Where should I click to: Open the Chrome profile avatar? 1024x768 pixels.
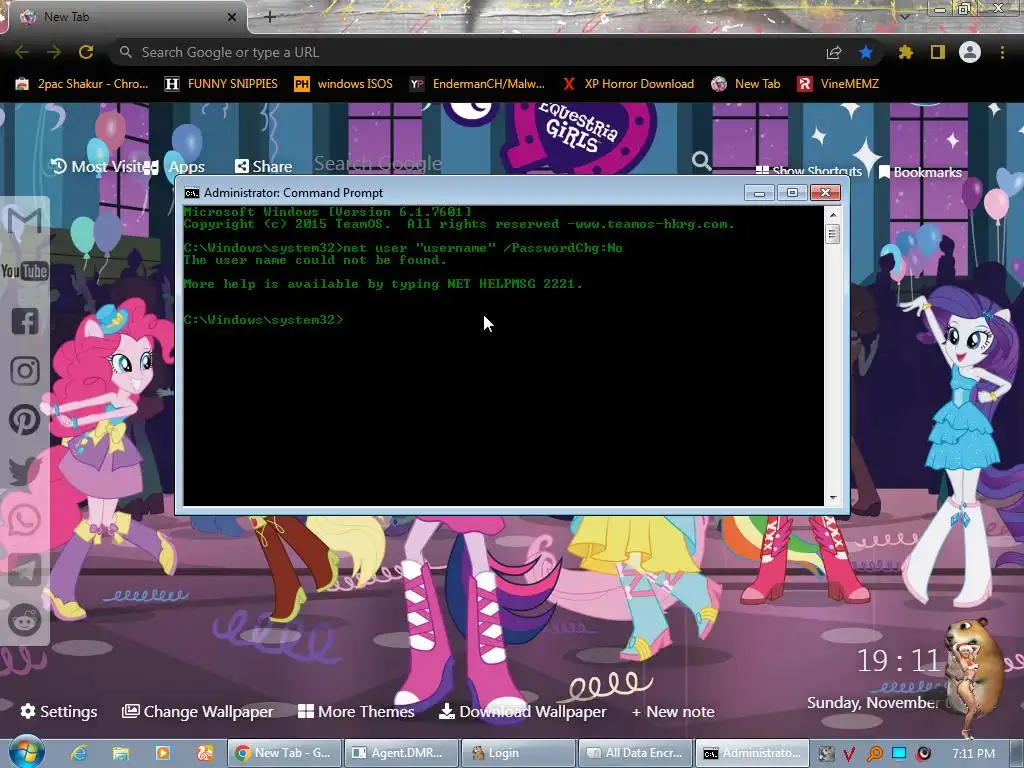(x=970, y=52)
